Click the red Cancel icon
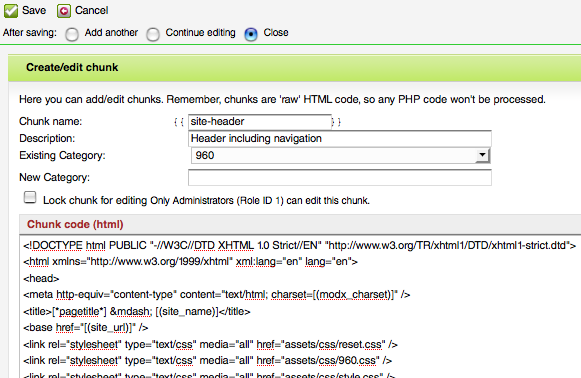This screenshot has width=581, height=378. click(x=64, y=11)
